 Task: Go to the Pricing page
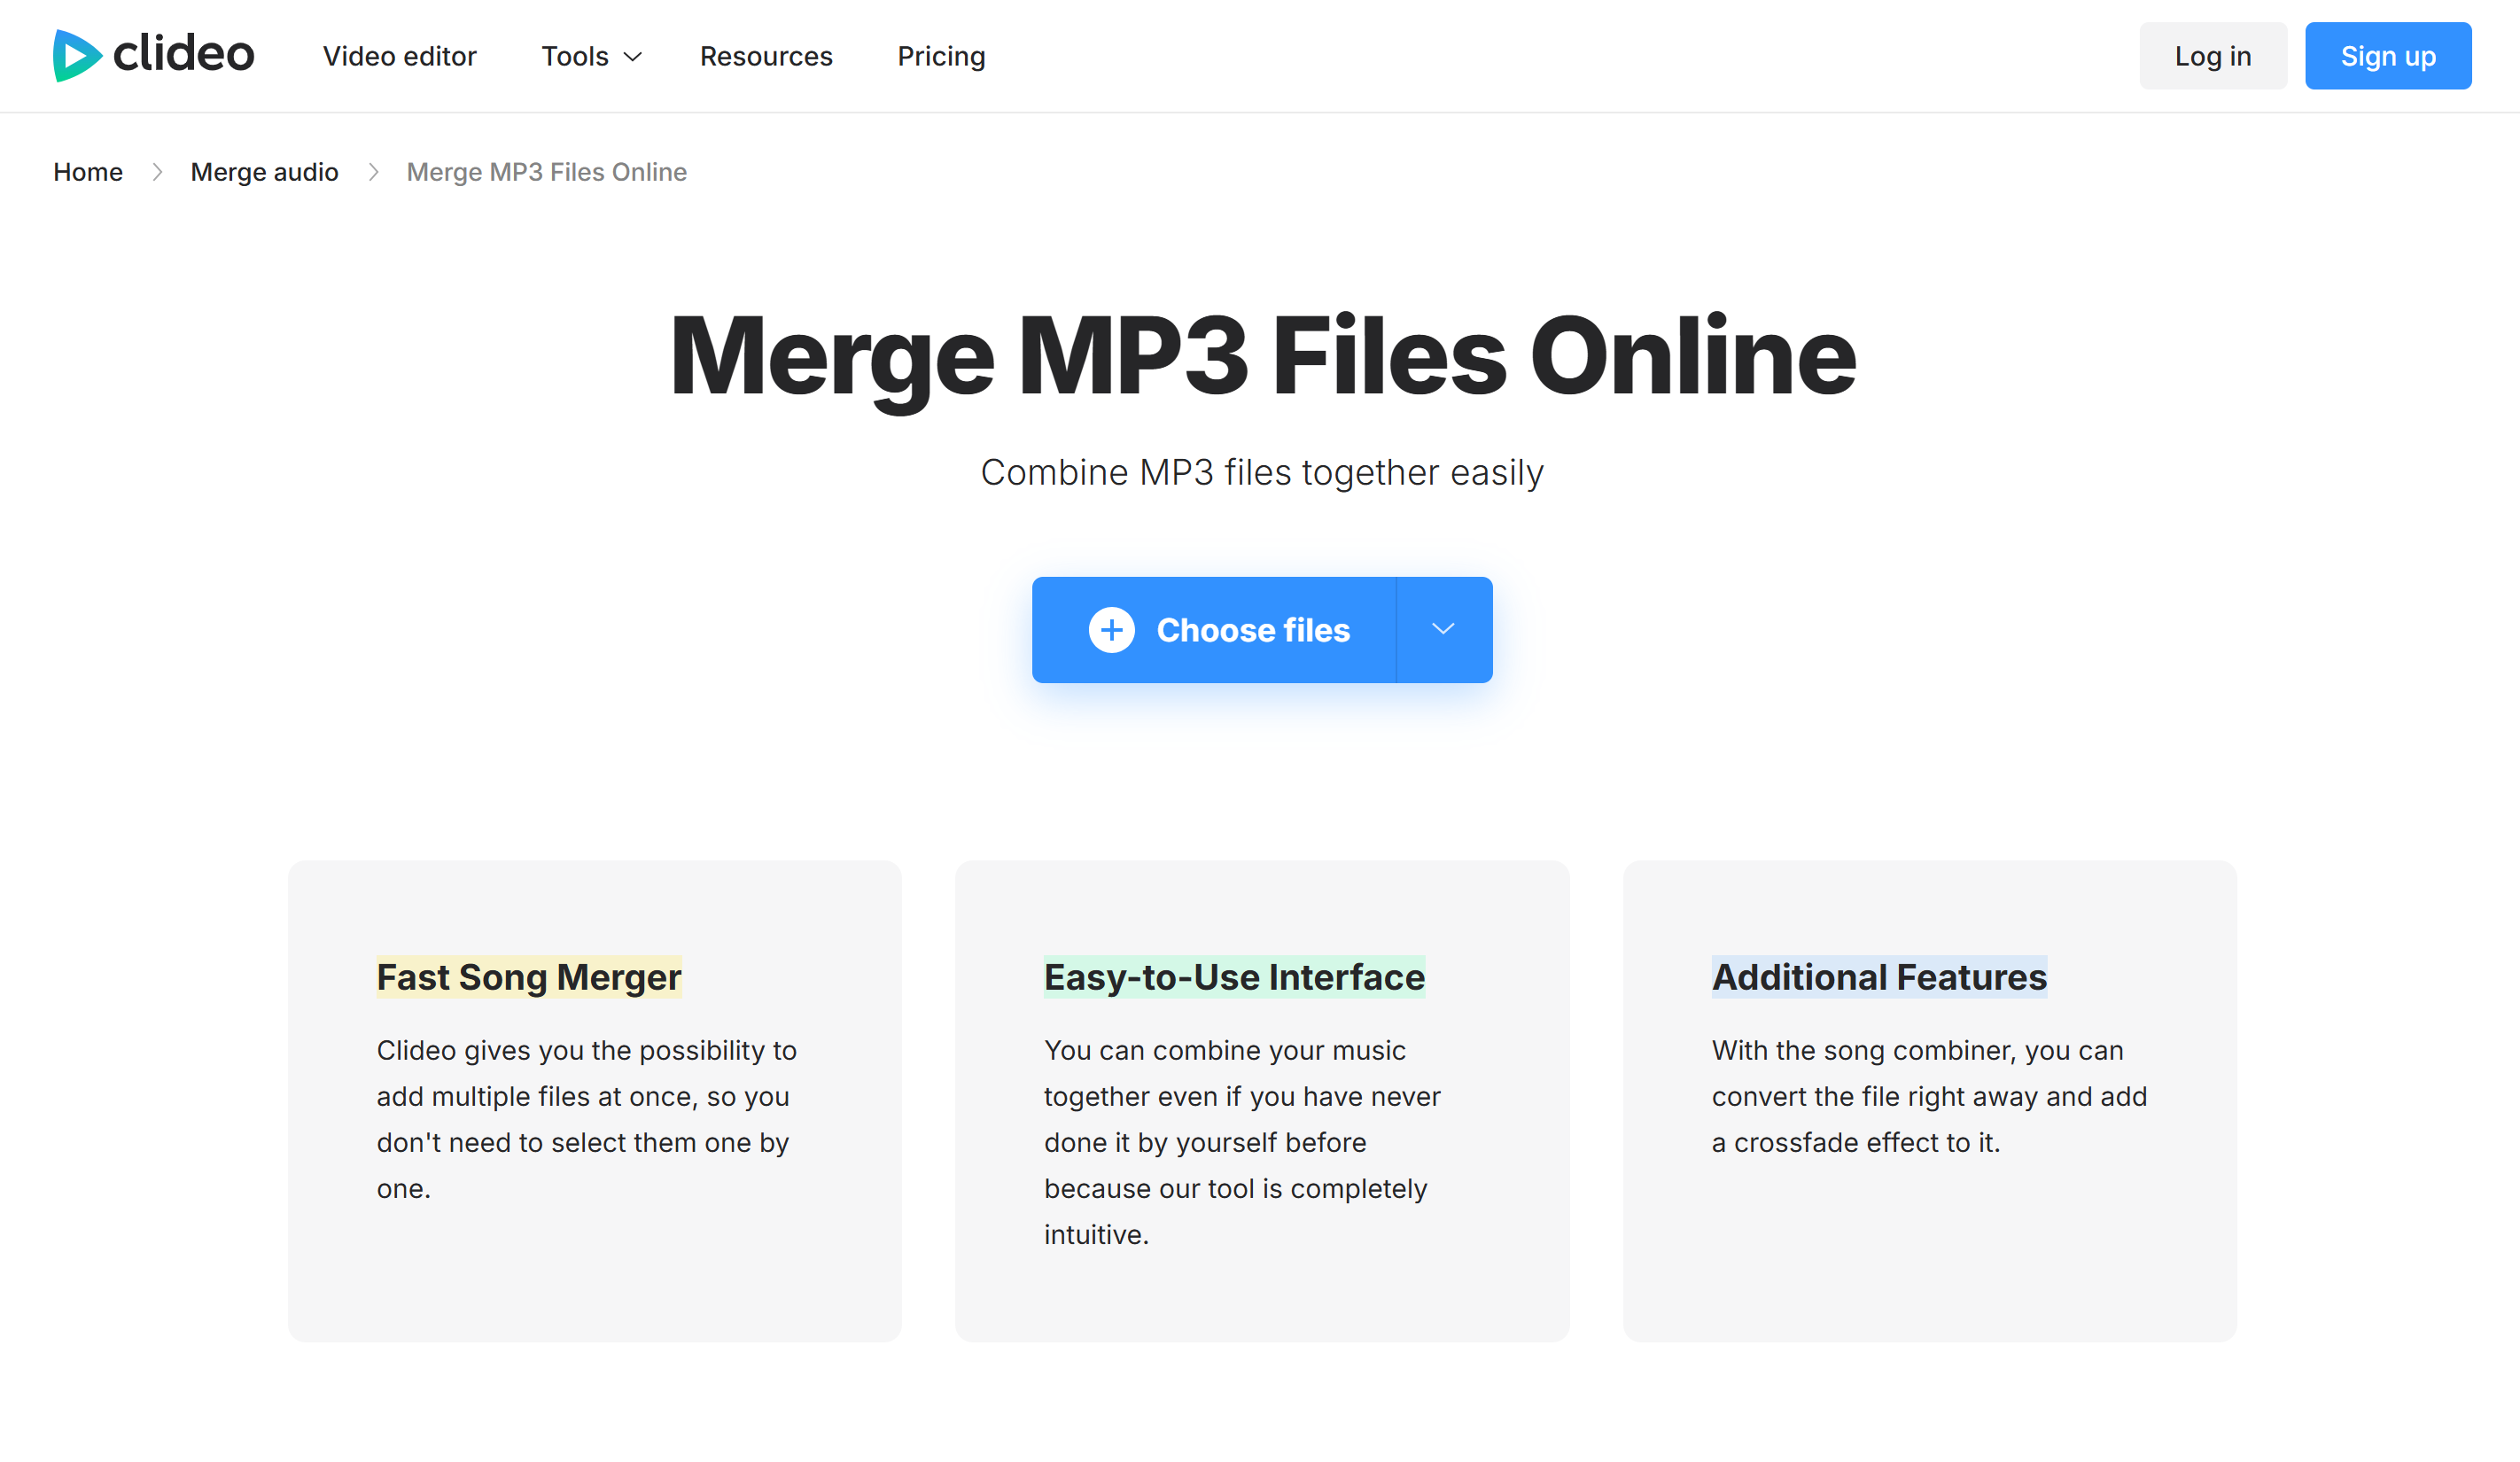[940, 56]
